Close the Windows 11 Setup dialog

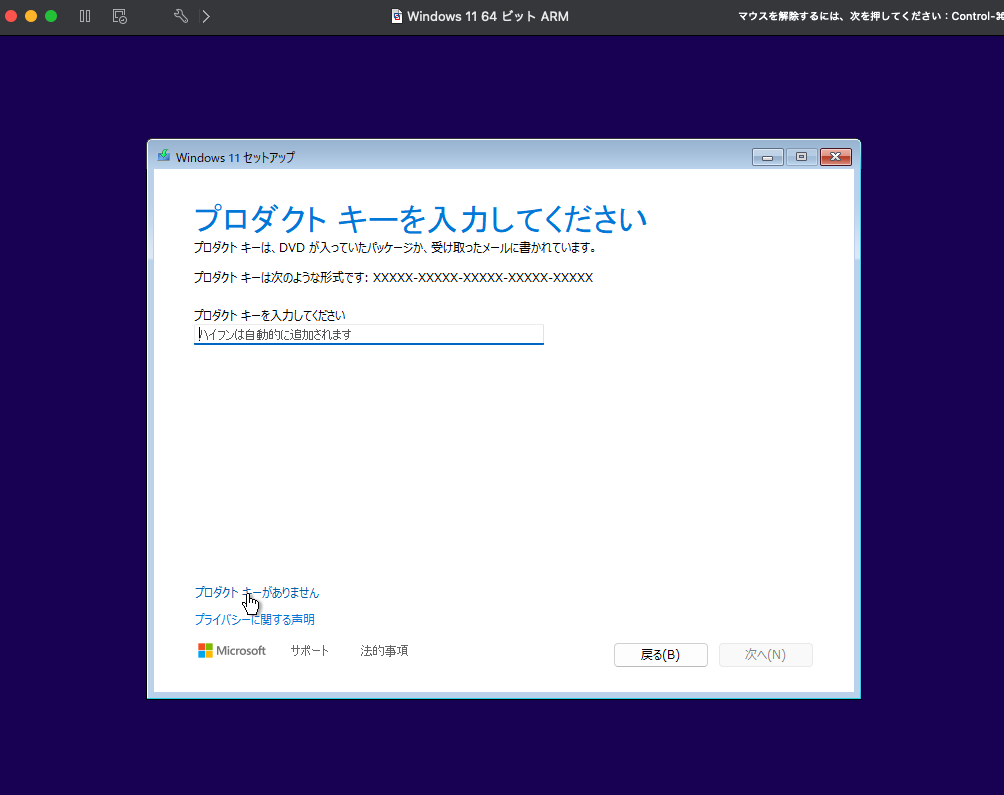835,157
